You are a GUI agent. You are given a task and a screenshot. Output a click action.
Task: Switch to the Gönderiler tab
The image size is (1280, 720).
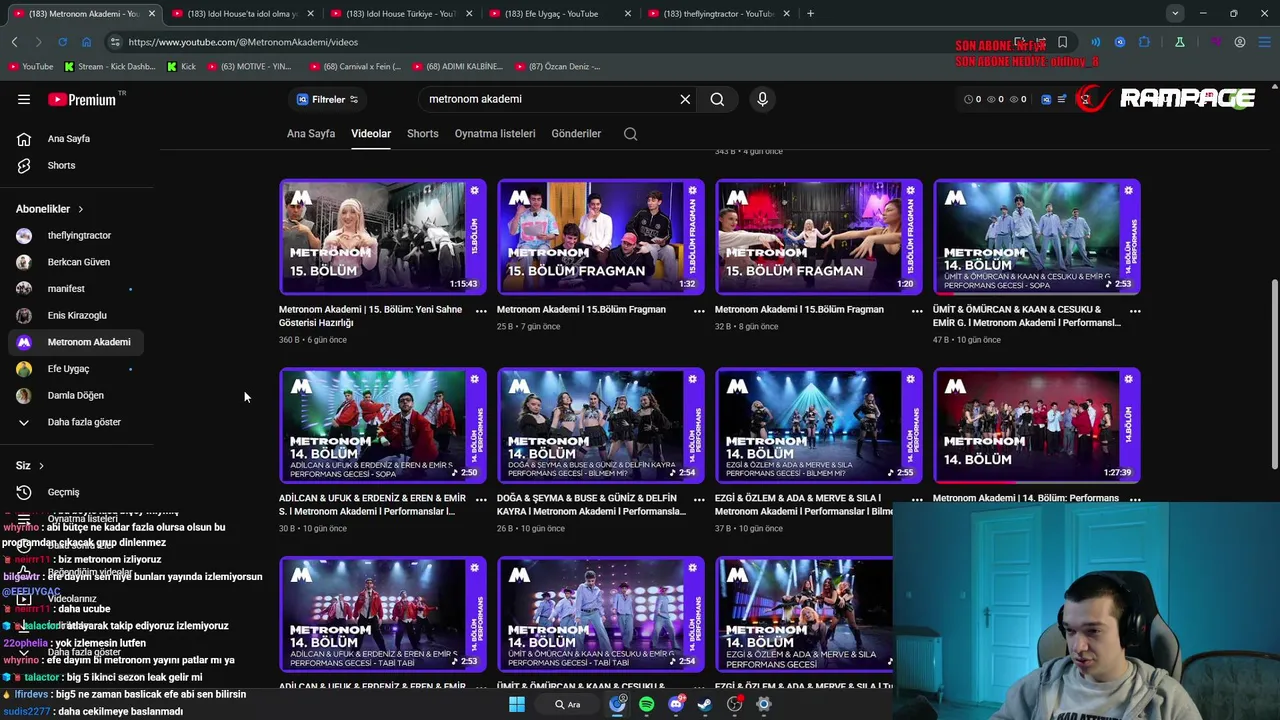click(x=576, y=133)
